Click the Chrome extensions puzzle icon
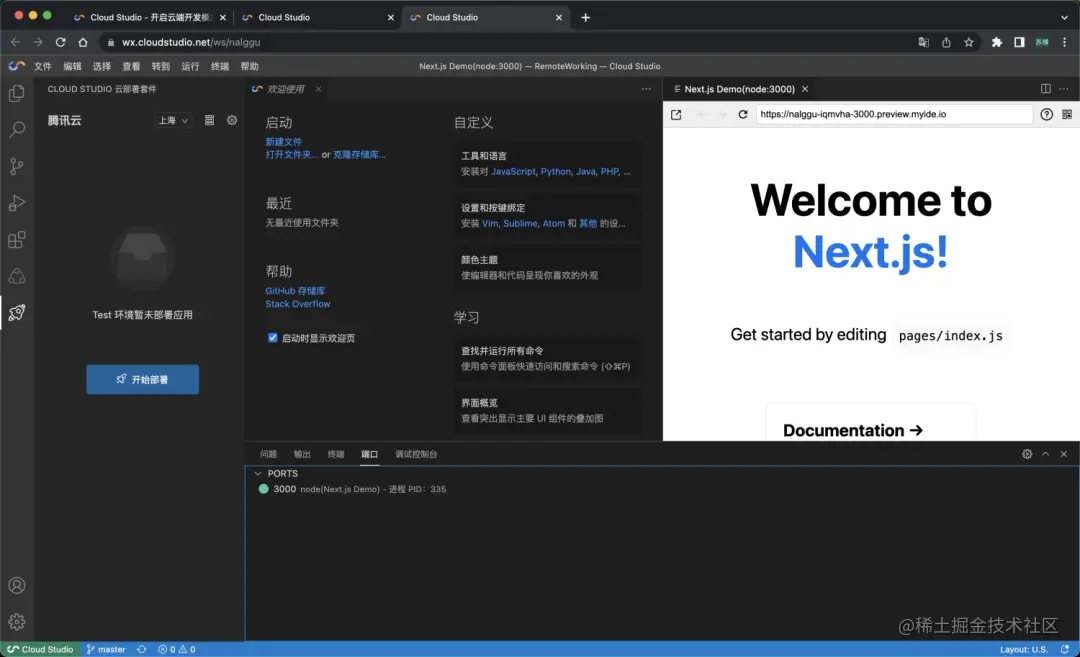 (997, 42)
